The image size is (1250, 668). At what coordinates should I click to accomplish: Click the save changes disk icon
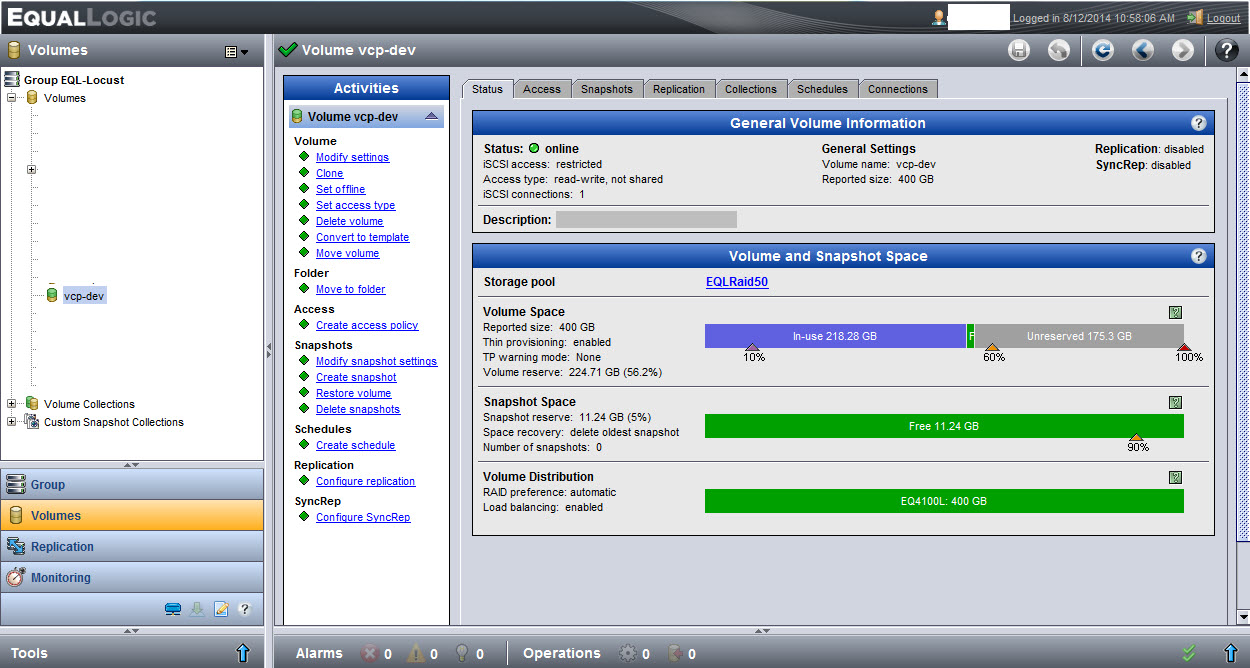coord(1019,50)
